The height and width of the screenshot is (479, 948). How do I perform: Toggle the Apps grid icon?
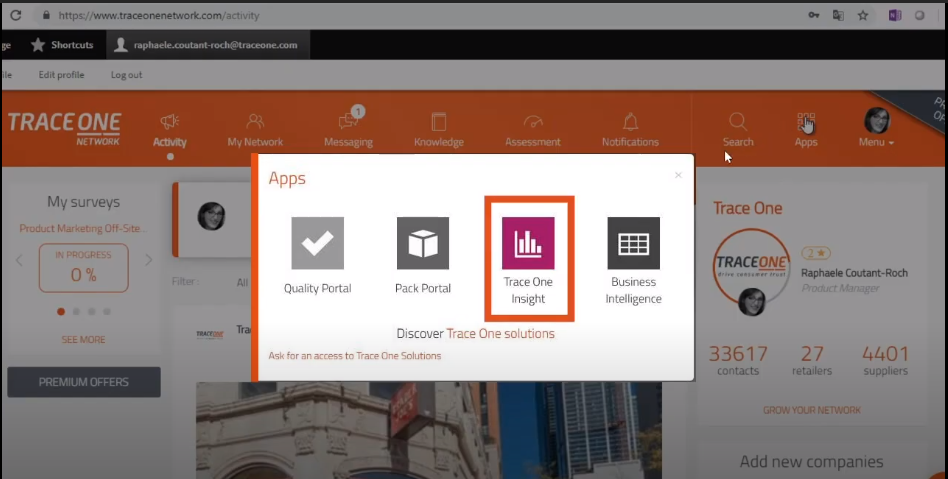click(806, 122)
